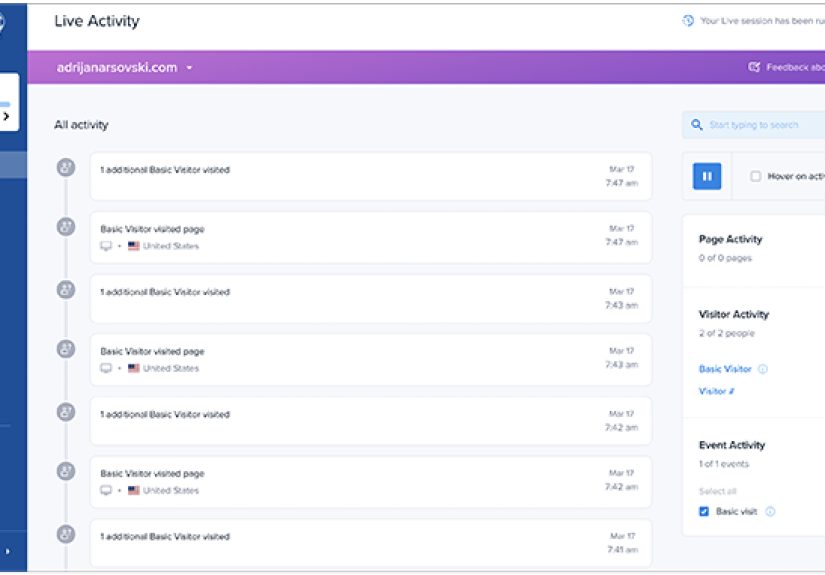The height and width of the screenshot is (575, 825).
Task: Click the feedback icon in purple bar
Action: pos(754,67)
